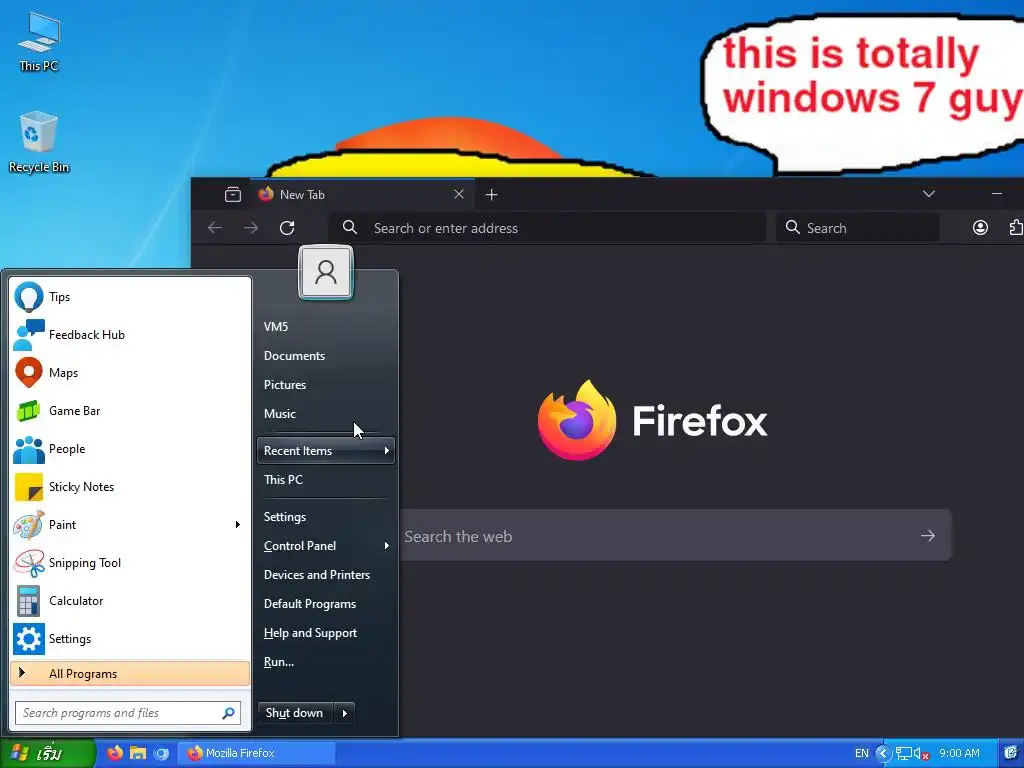Launch Feedback Hub from the Start menu
Image resolution: width=1024 pixels, height=768 pixels.
(130, 334)
